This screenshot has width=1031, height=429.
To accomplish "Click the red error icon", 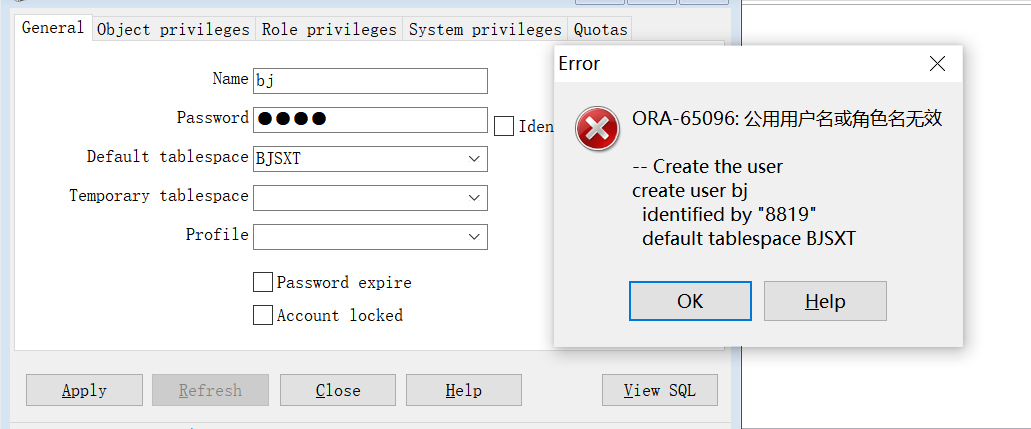I will [597, 128].
